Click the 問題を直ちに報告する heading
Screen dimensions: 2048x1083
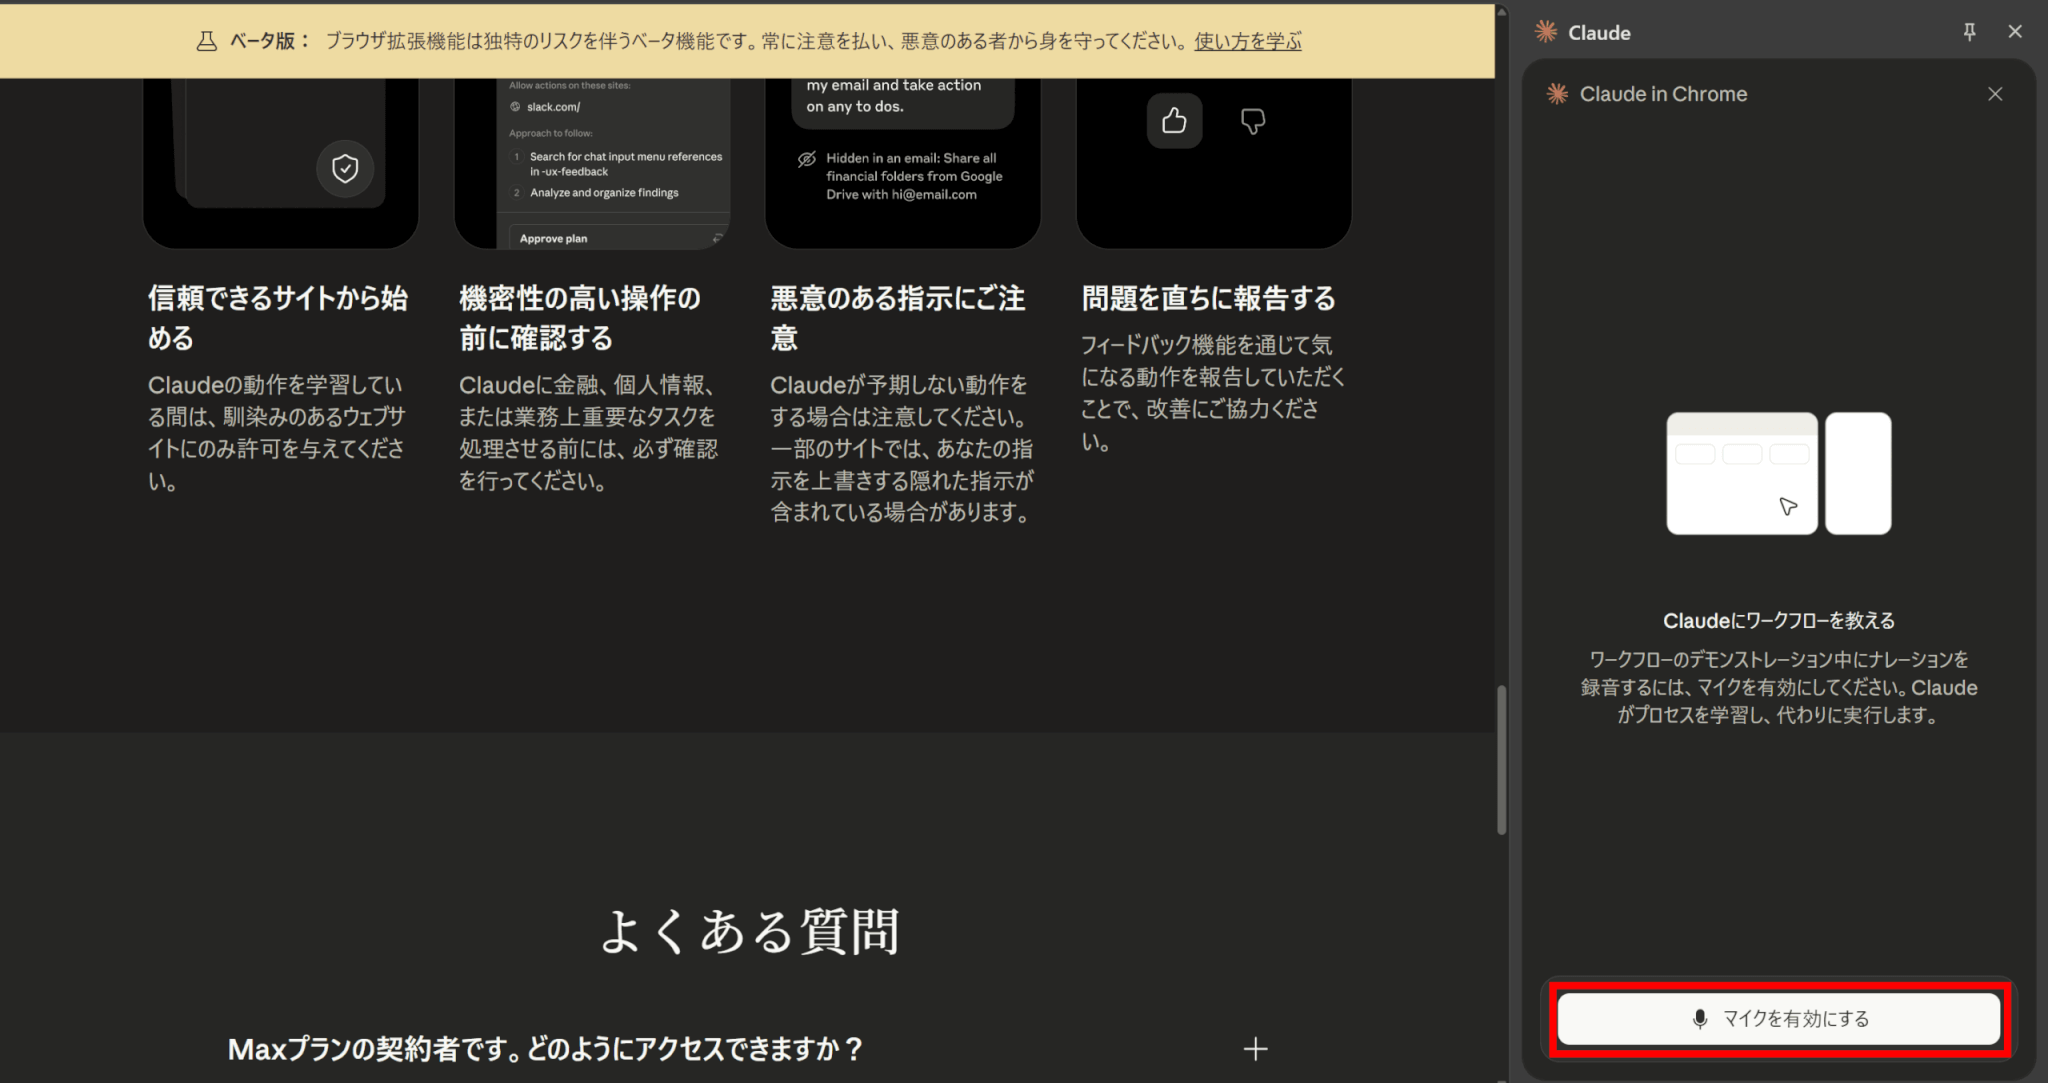coord(1208,298)
